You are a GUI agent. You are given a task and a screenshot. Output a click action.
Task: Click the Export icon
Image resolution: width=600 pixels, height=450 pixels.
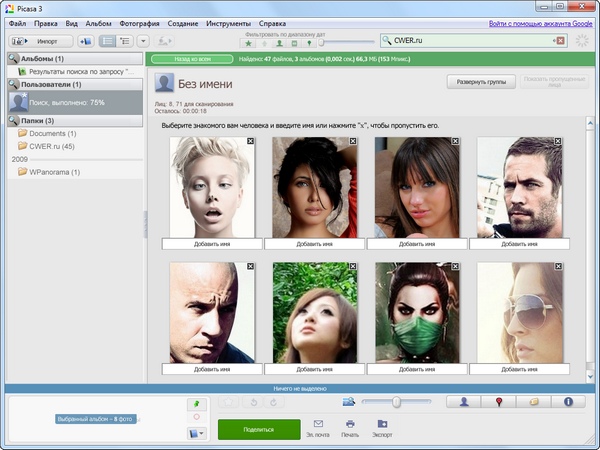(383, 425)
